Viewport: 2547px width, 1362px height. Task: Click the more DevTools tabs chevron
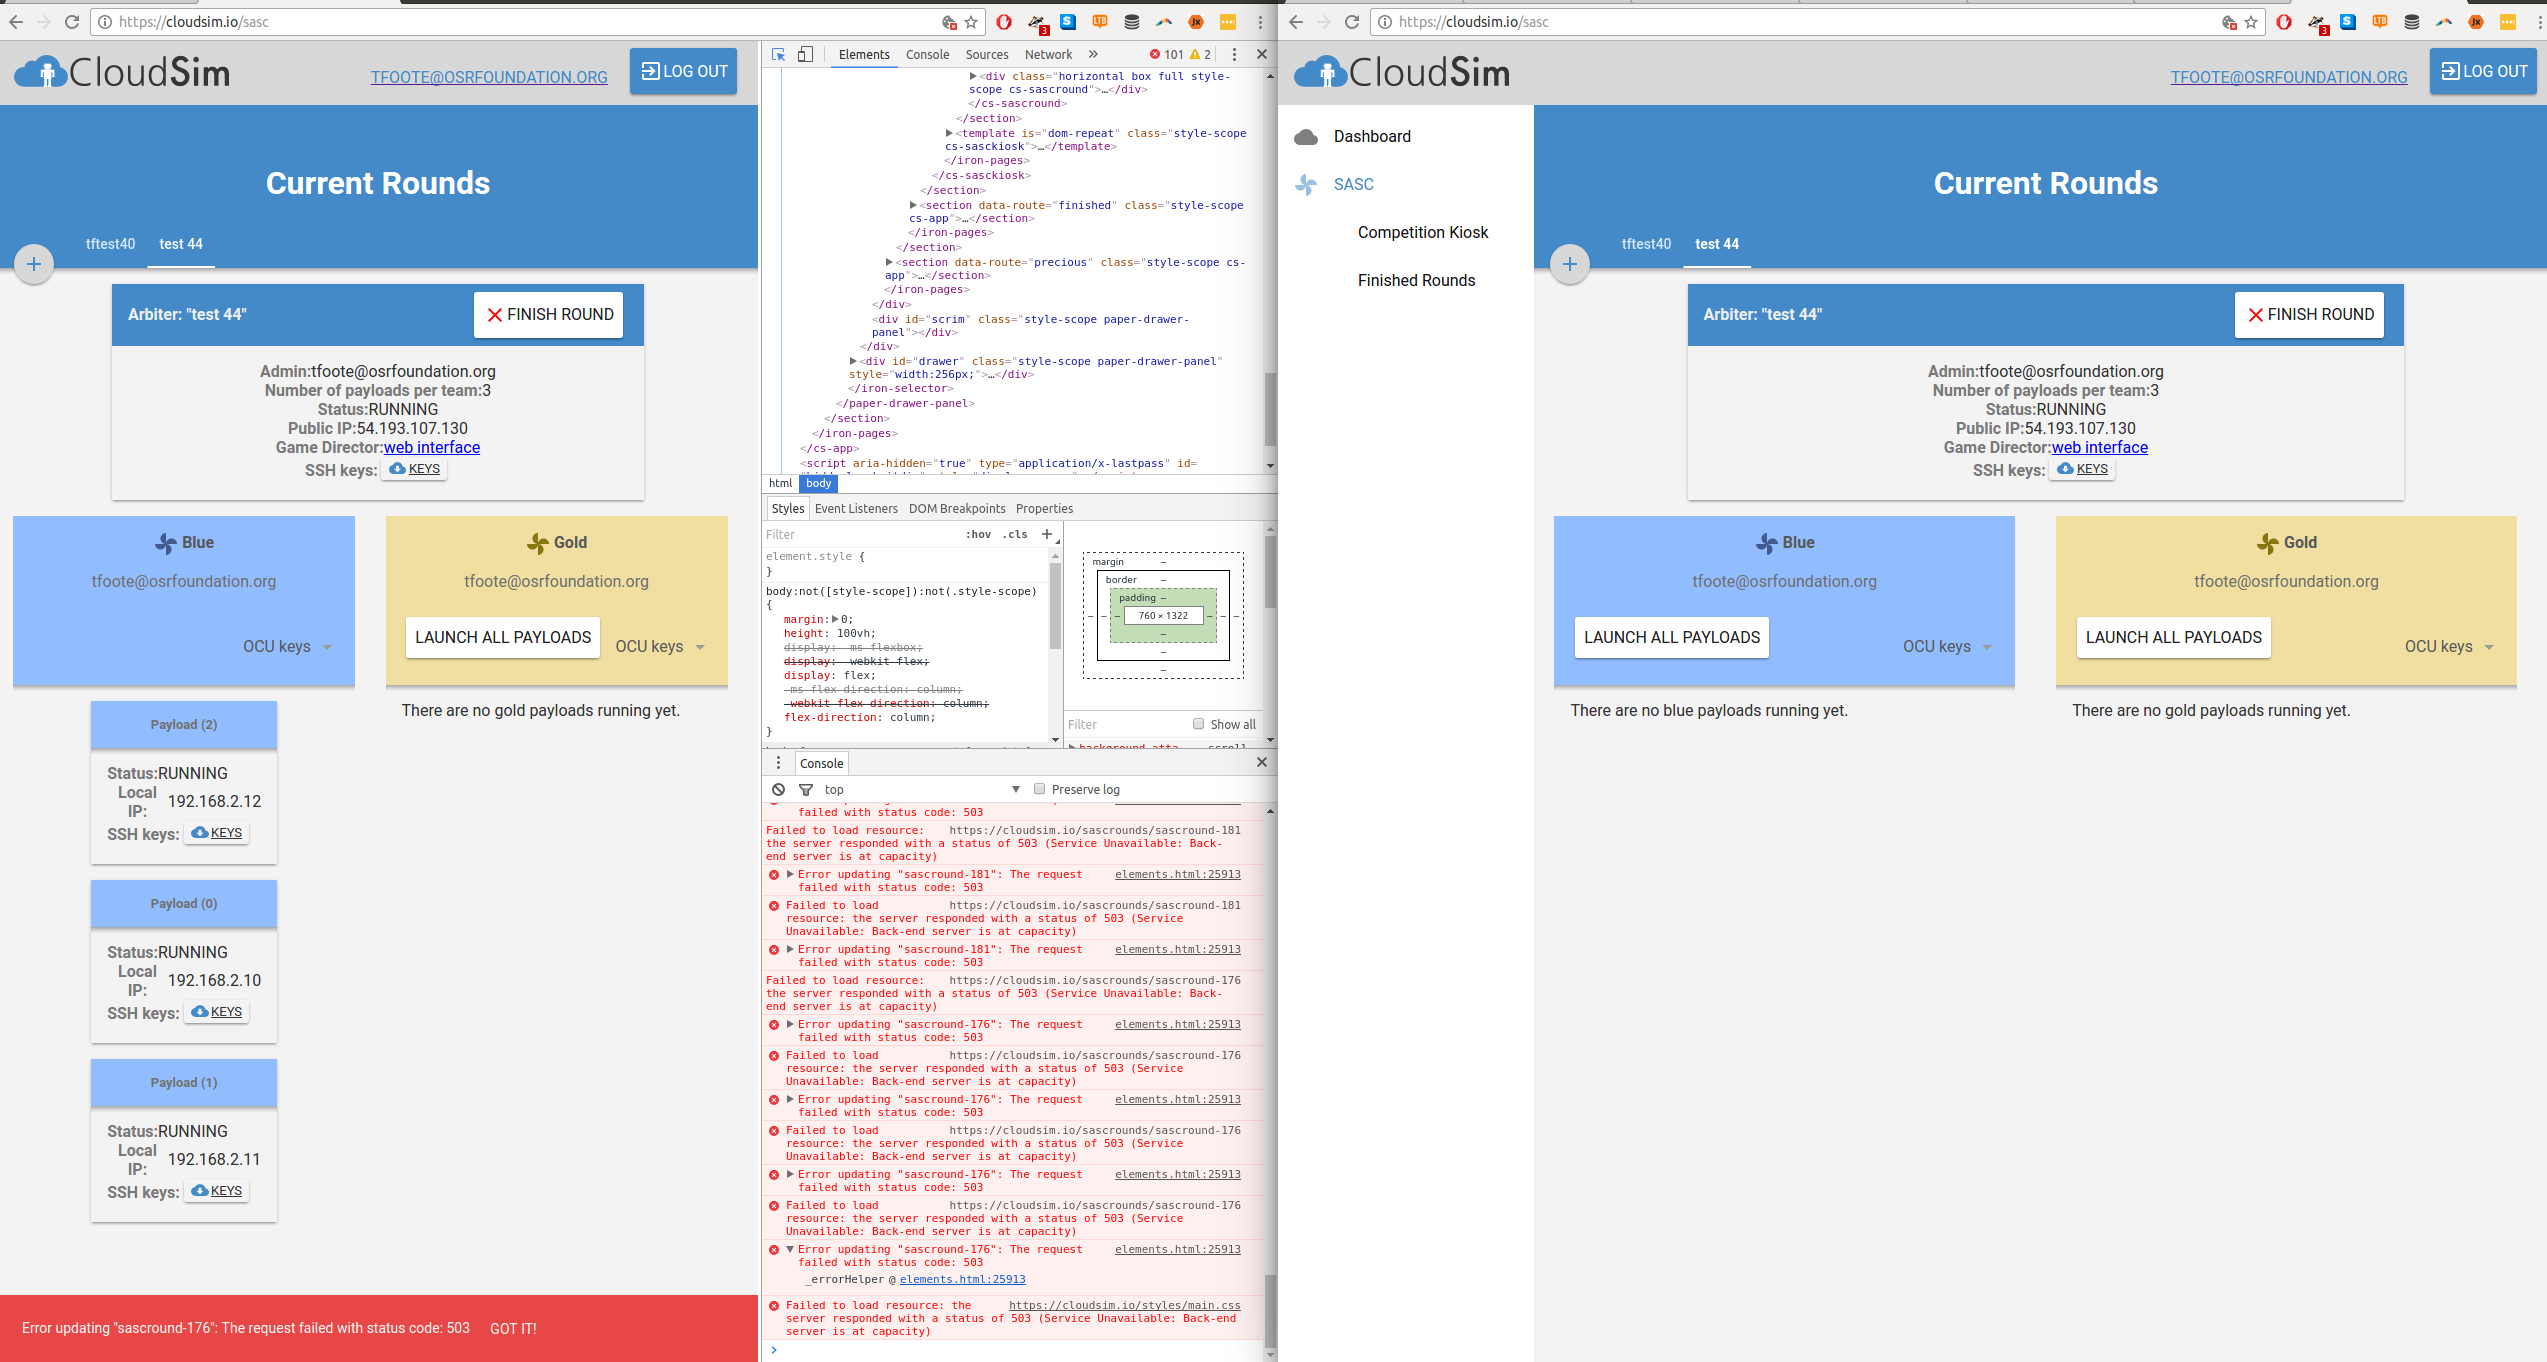[x=1093, y=55]
